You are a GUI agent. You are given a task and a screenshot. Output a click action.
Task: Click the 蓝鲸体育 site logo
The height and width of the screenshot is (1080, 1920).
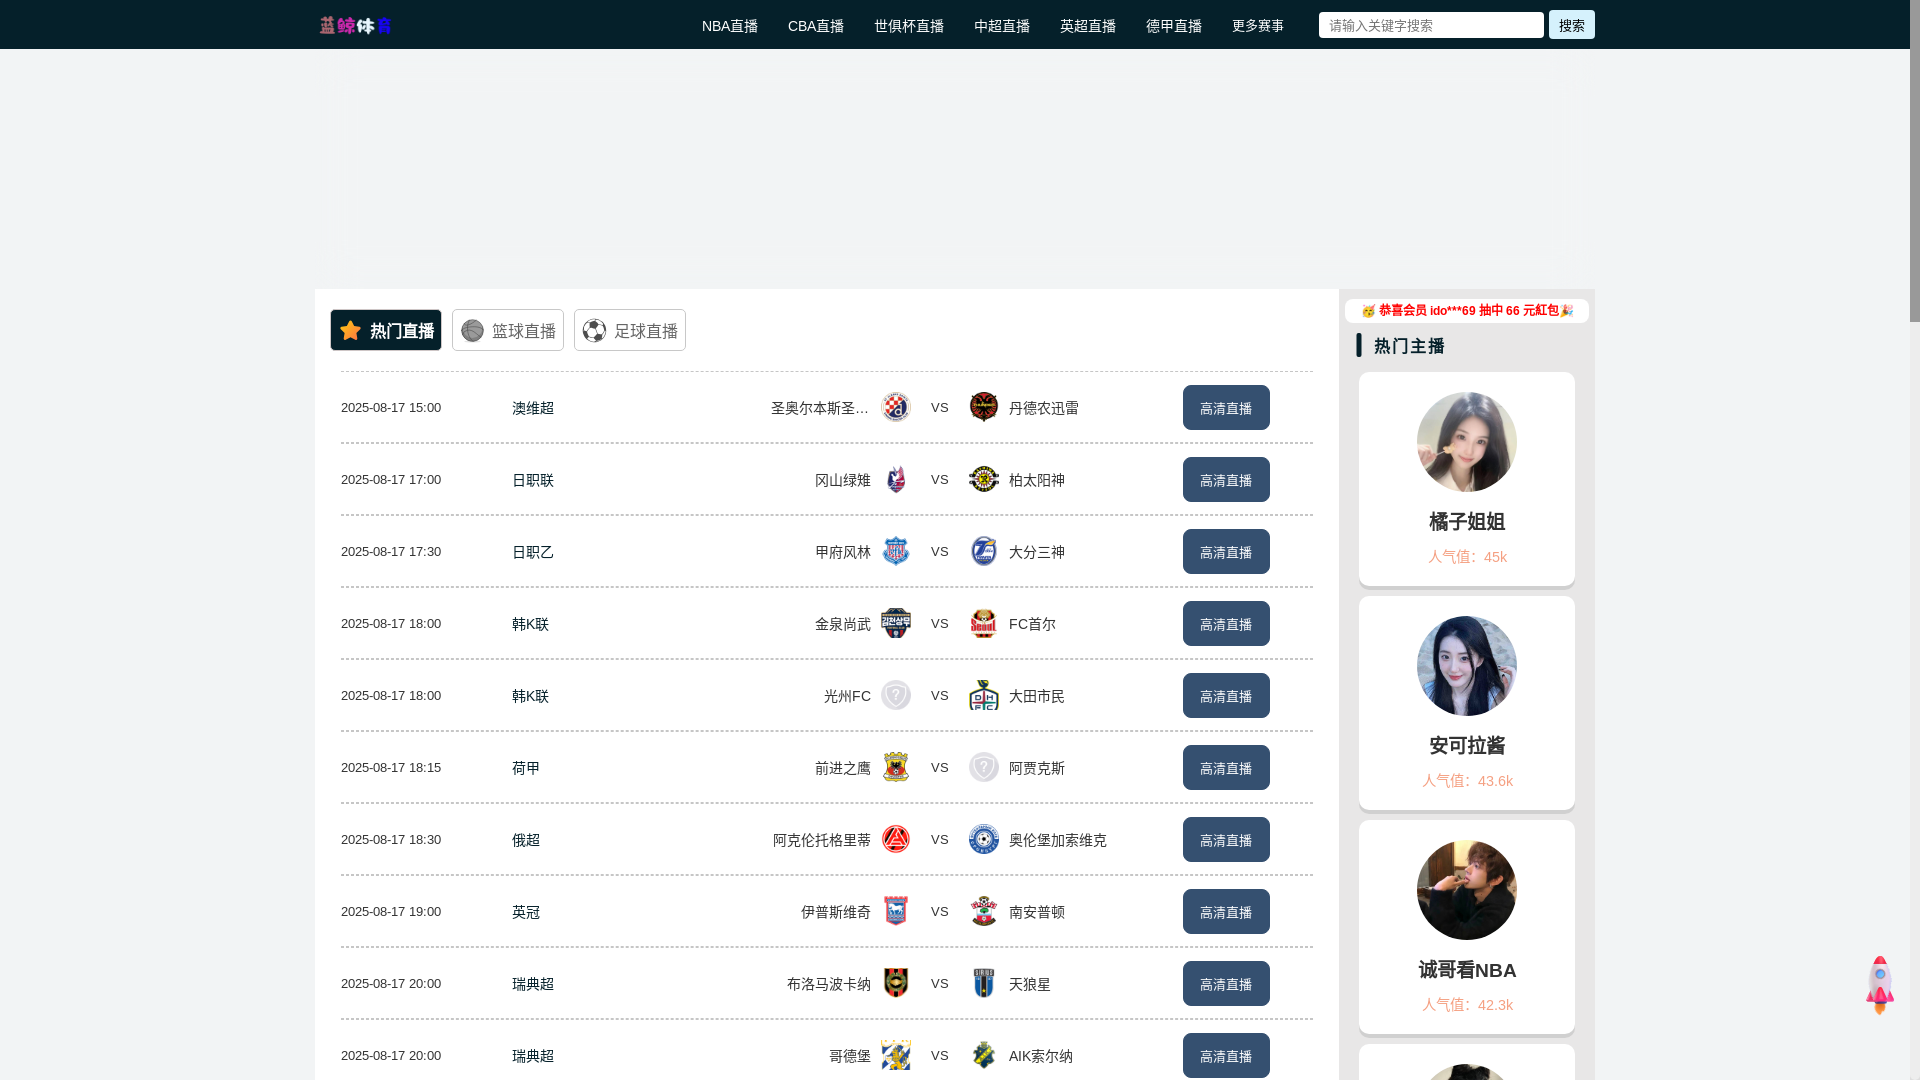pos(355,25)
